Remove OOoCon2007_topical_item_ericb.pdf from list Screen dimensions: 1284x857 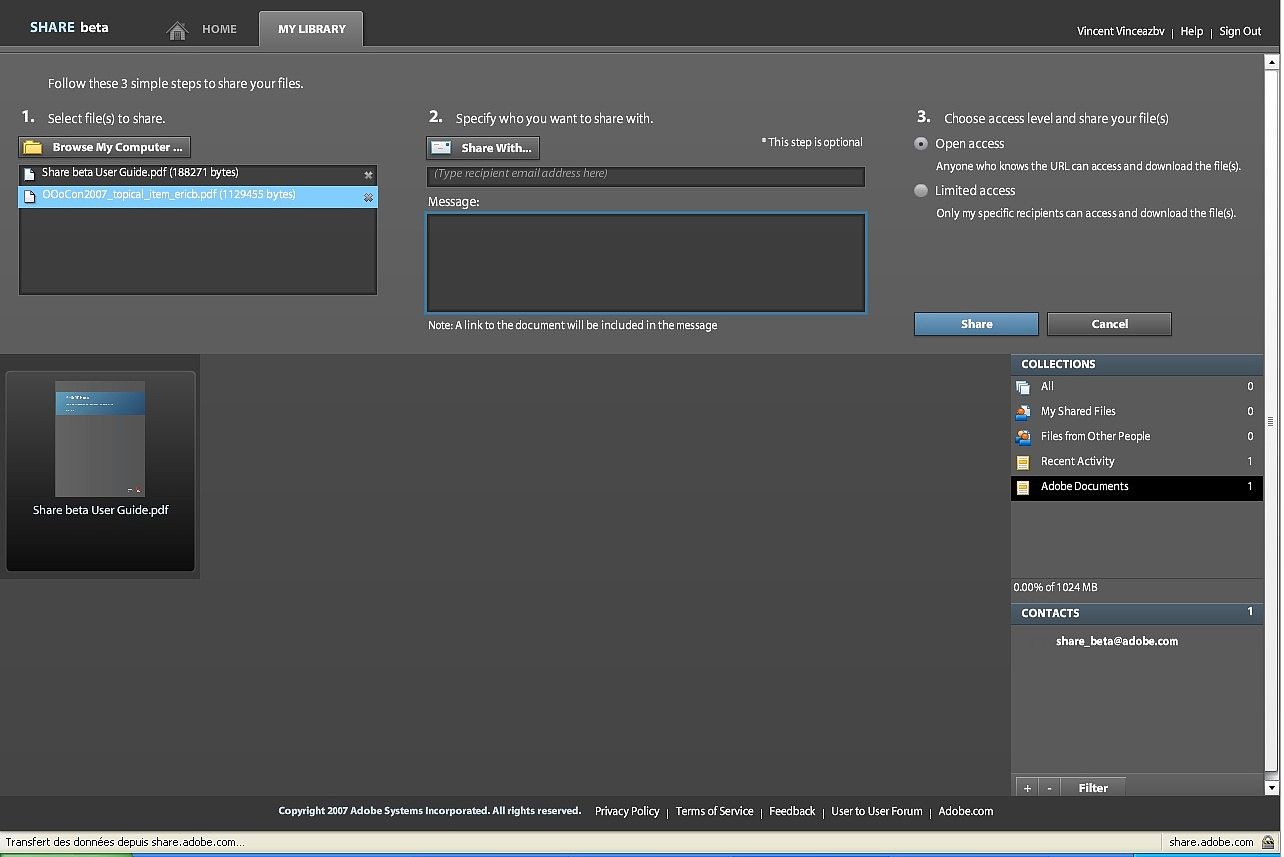coord(368,197)
